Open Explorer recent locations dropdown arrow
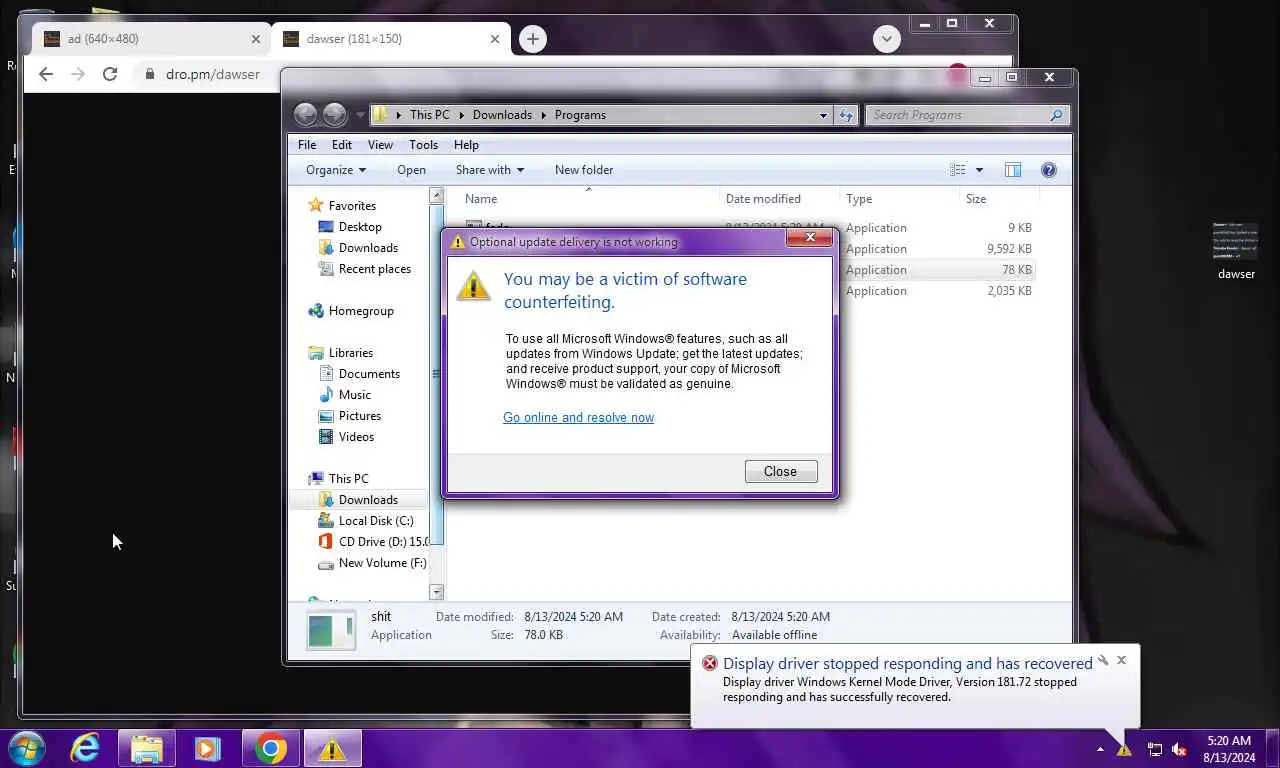Screen dimensions: 1280x768 (360, 115)
